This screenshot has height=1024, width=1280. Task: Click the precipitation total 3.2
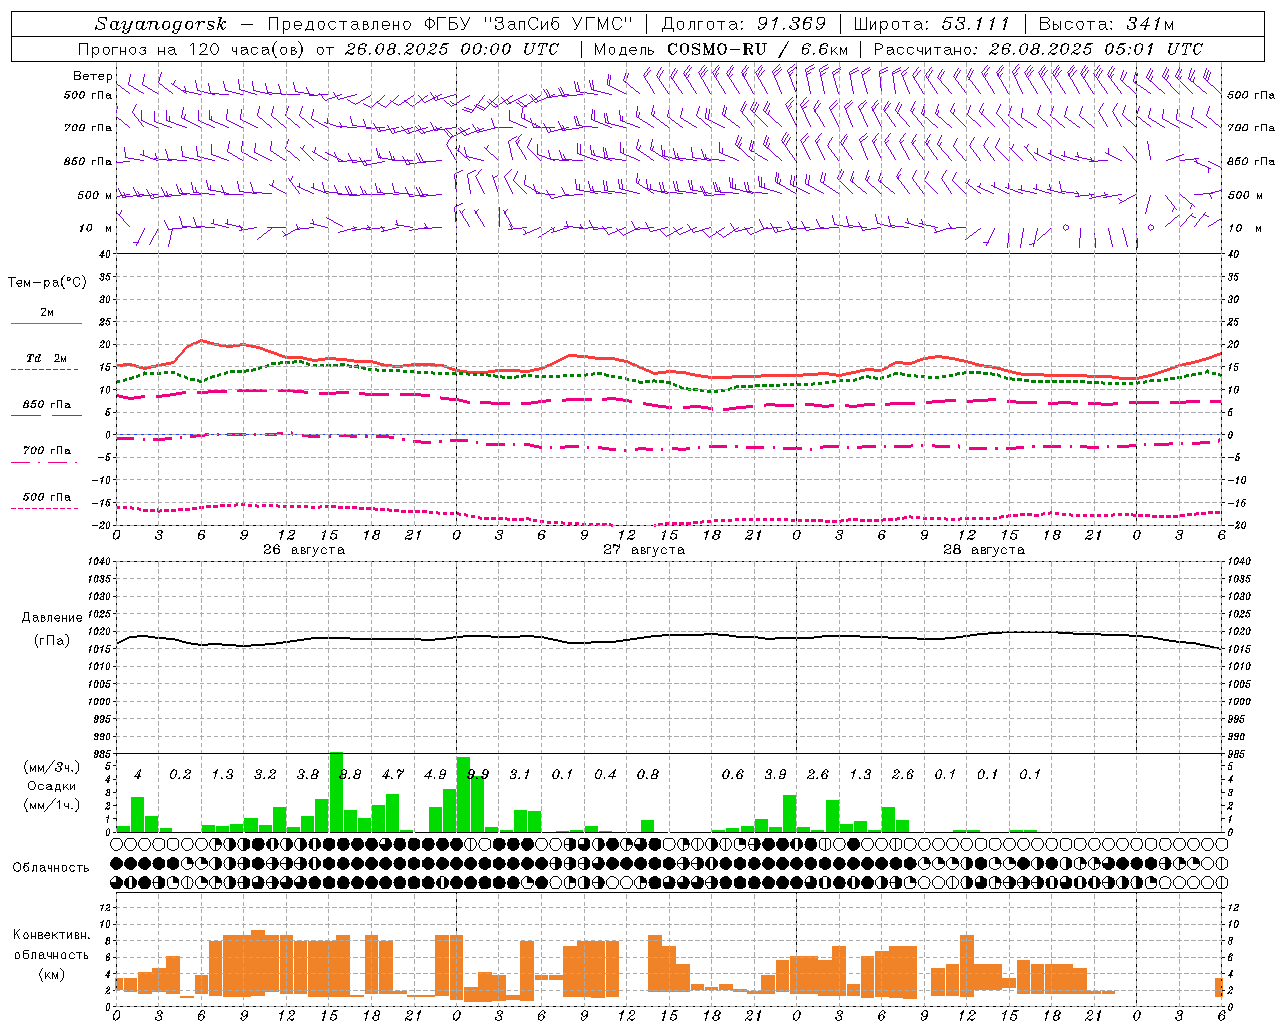[x=265, y=774]
